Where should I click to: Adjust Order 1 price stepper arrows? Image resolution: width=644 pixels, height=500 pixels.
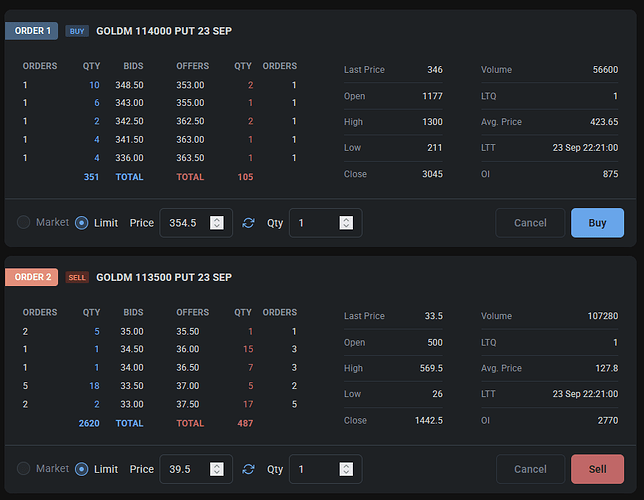coord(217,223)
